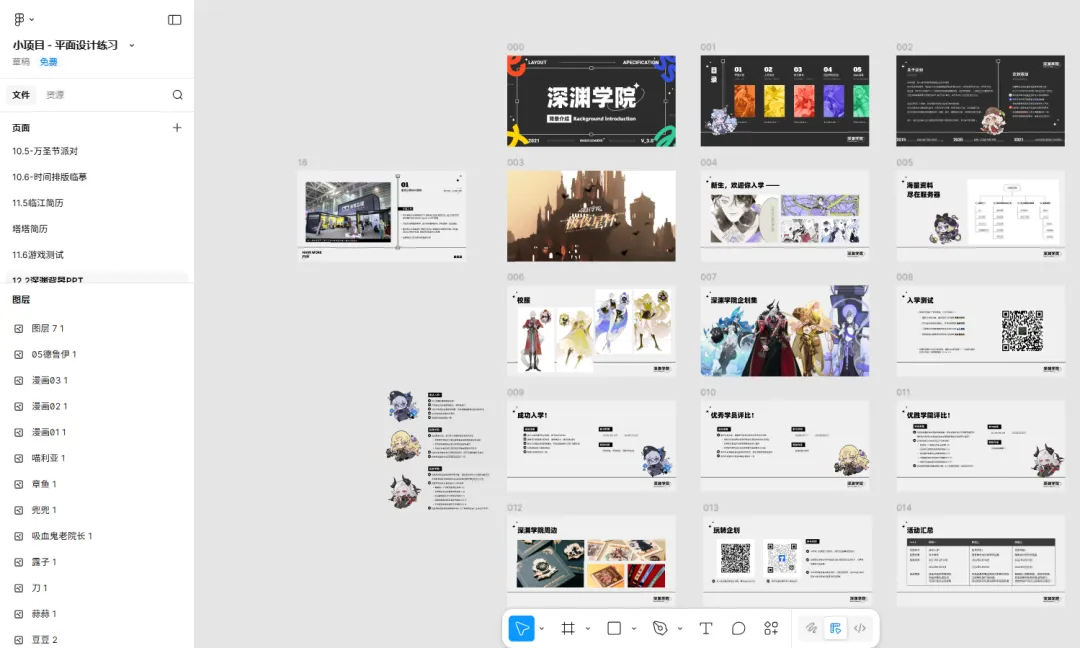Click the 草稿 drafts label

point(21,62)
